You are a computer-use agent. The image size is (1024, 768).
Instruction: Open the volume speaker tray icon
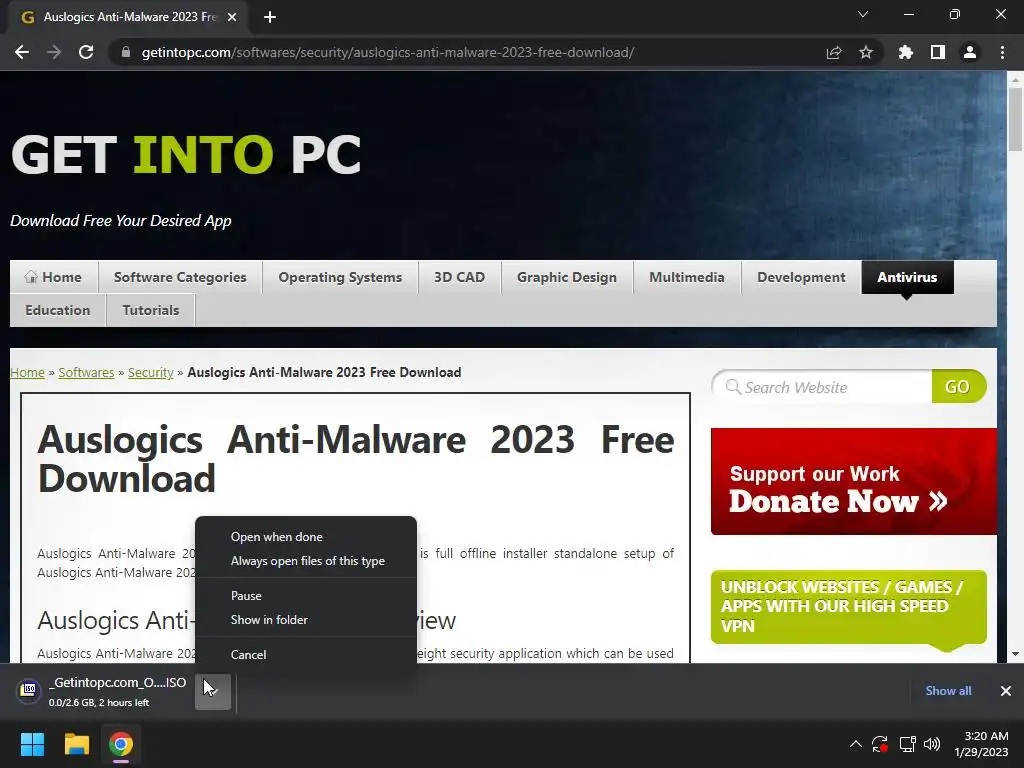(x=932, y=744)
